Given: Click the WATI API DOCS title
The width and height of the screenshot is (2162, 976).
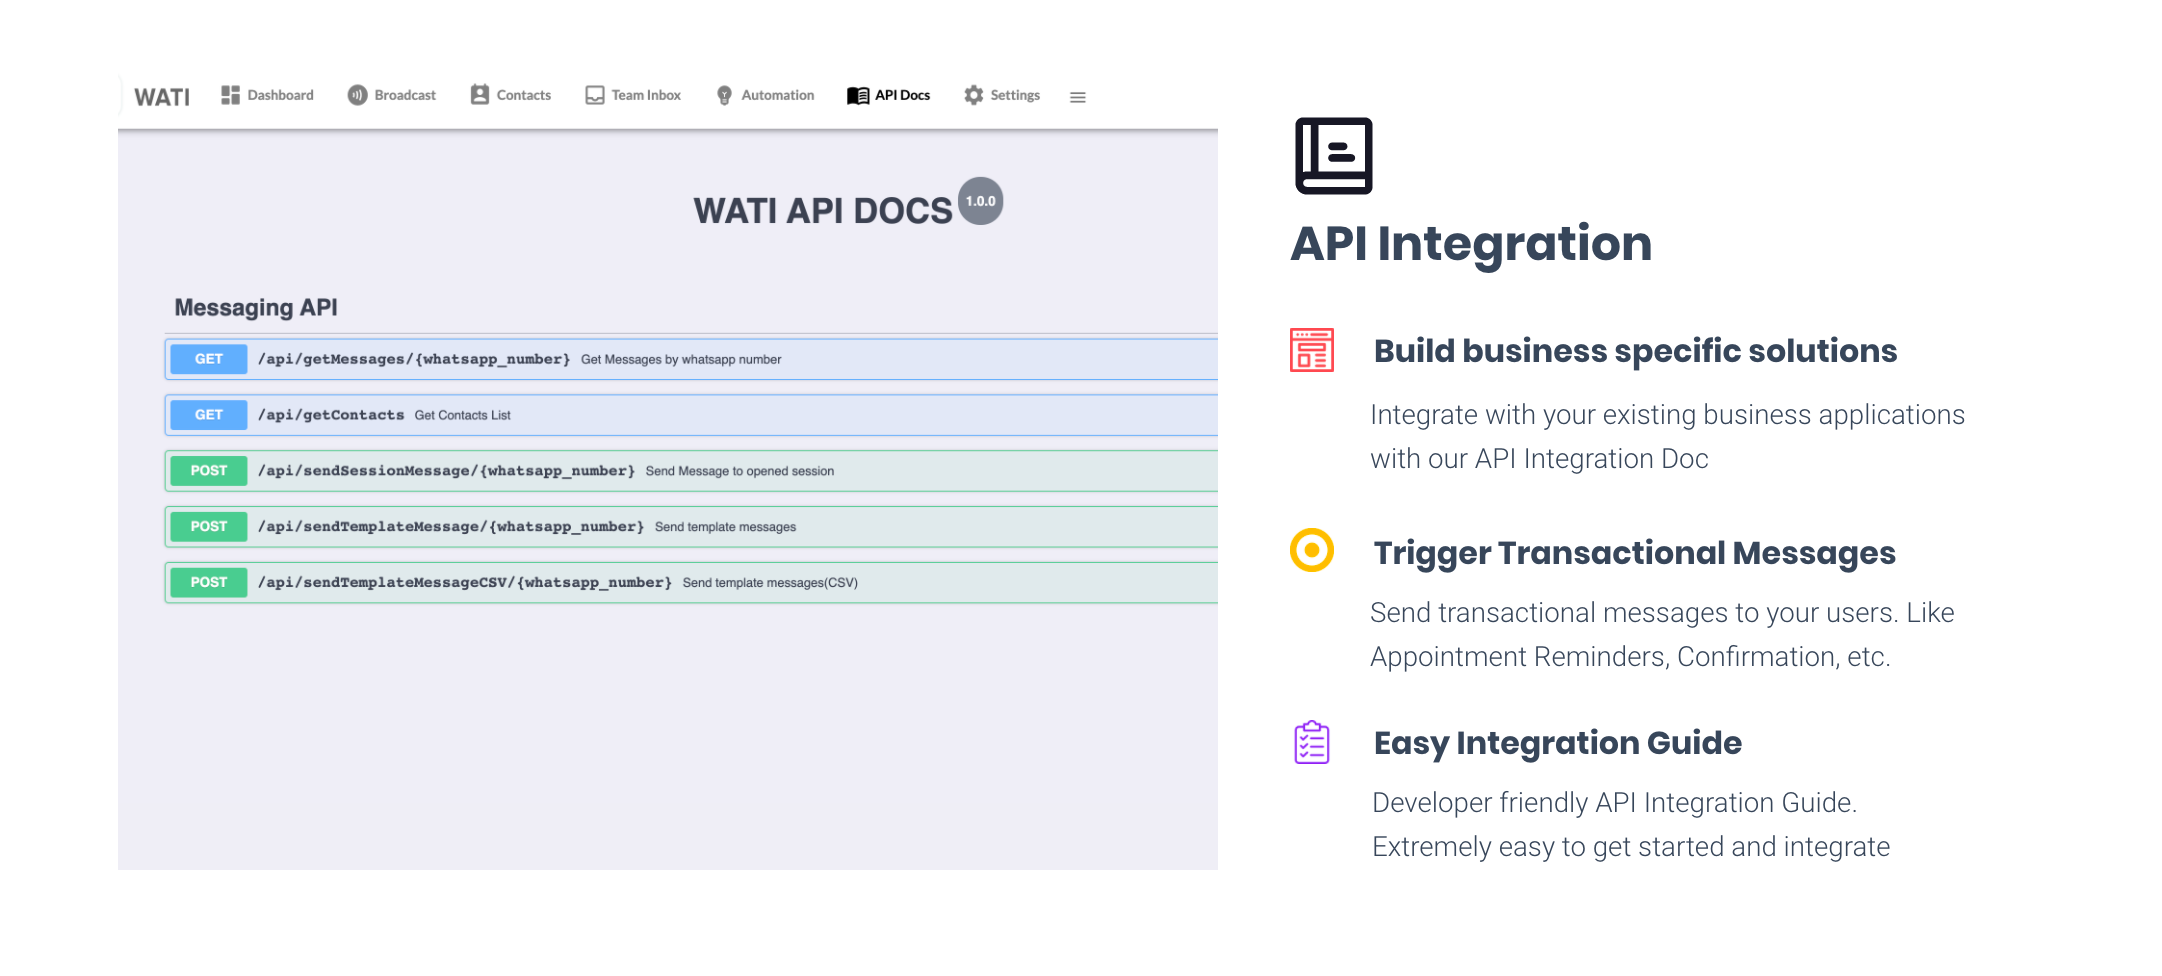Looking at the screenshot, I should click(823, 211).
